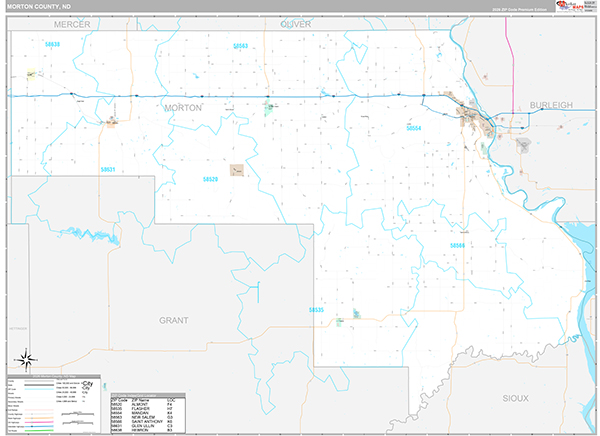Click ZIP code 58563 on the map
Viewport: 600px width, 436px height.
click(240, 46)
